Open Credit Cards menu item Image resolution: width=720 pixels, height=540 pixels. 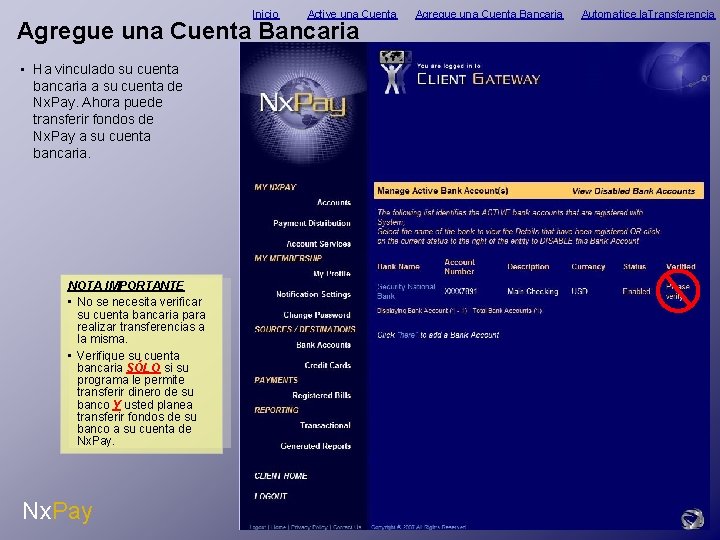pos(327,366)
